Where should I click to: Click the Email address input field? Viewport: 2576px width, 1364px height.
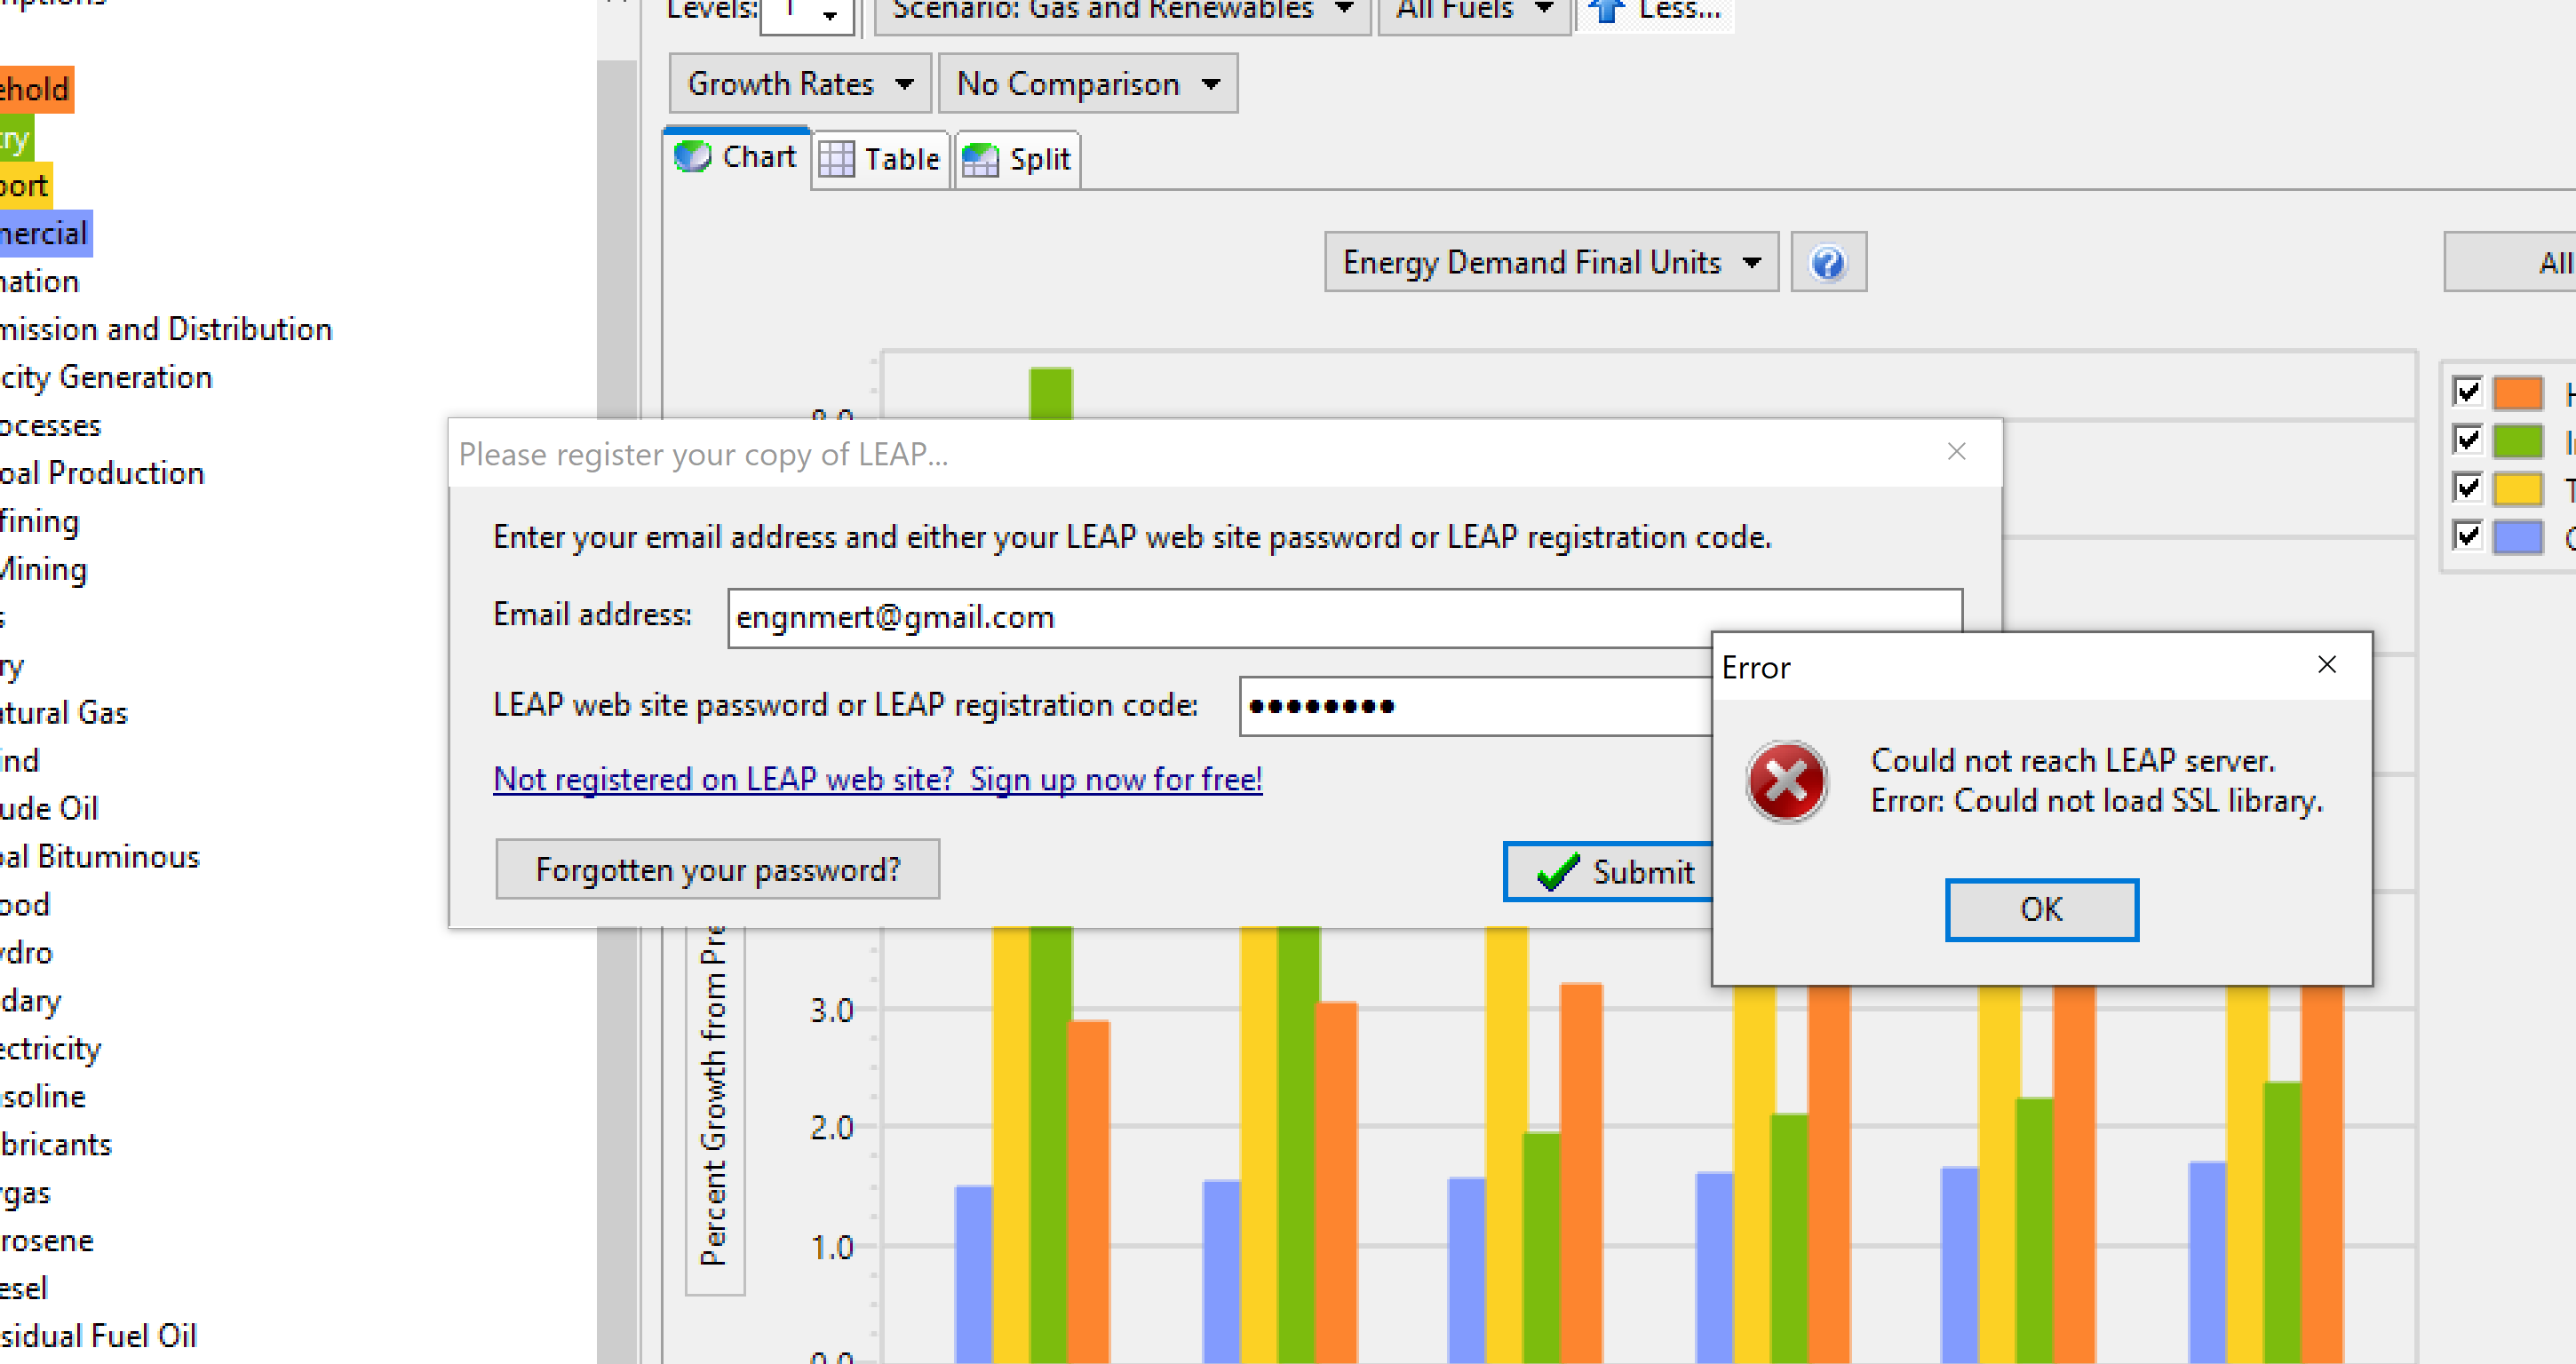(1344, 618)
